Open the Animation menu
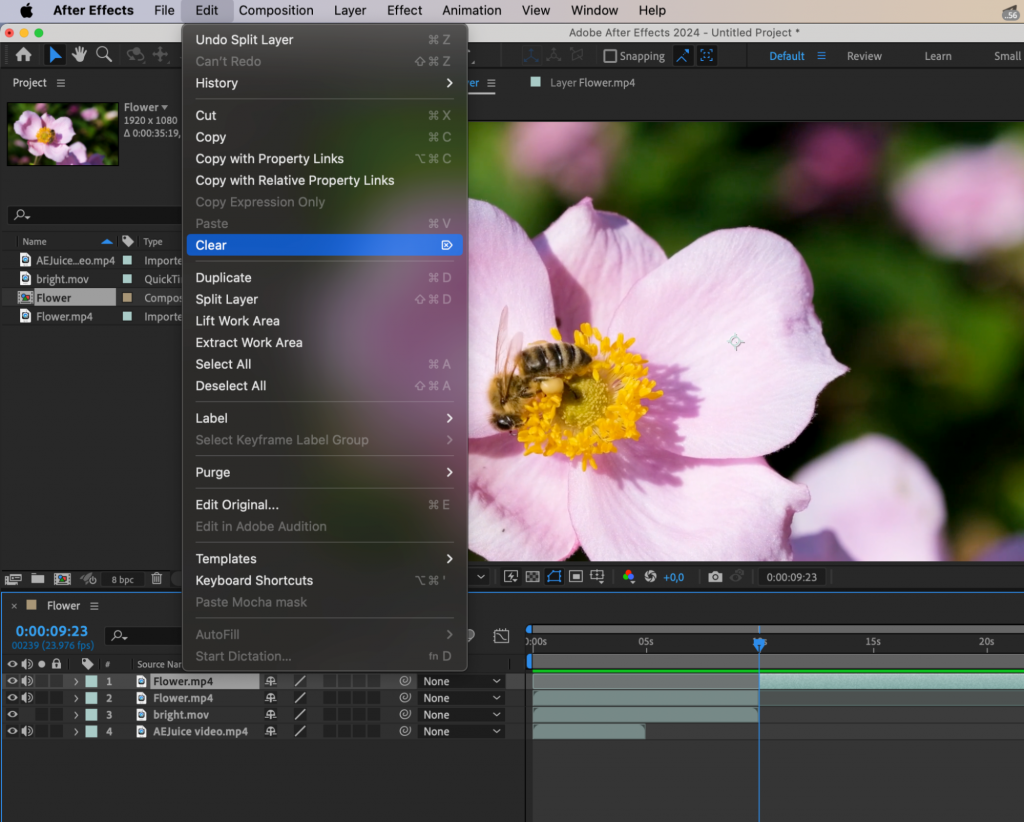This screenshot has height=822, width=1024. [471, 10]
